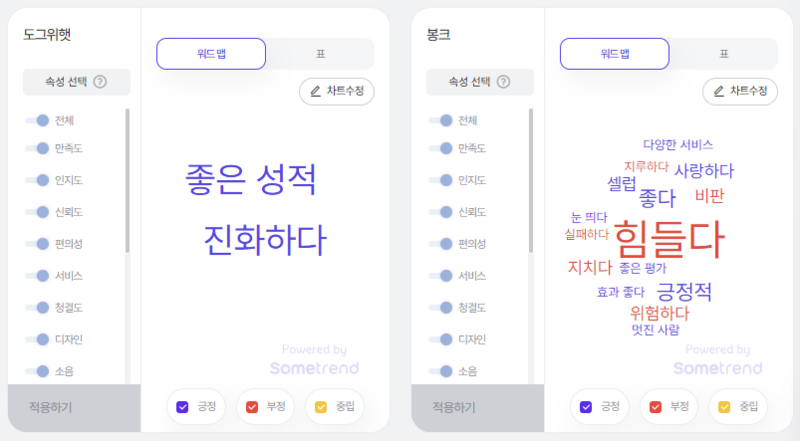This screenshot has width=800, height=441.
Task: Click 진화하다 word in 도그위햇 word map
Action: (264, 240)
